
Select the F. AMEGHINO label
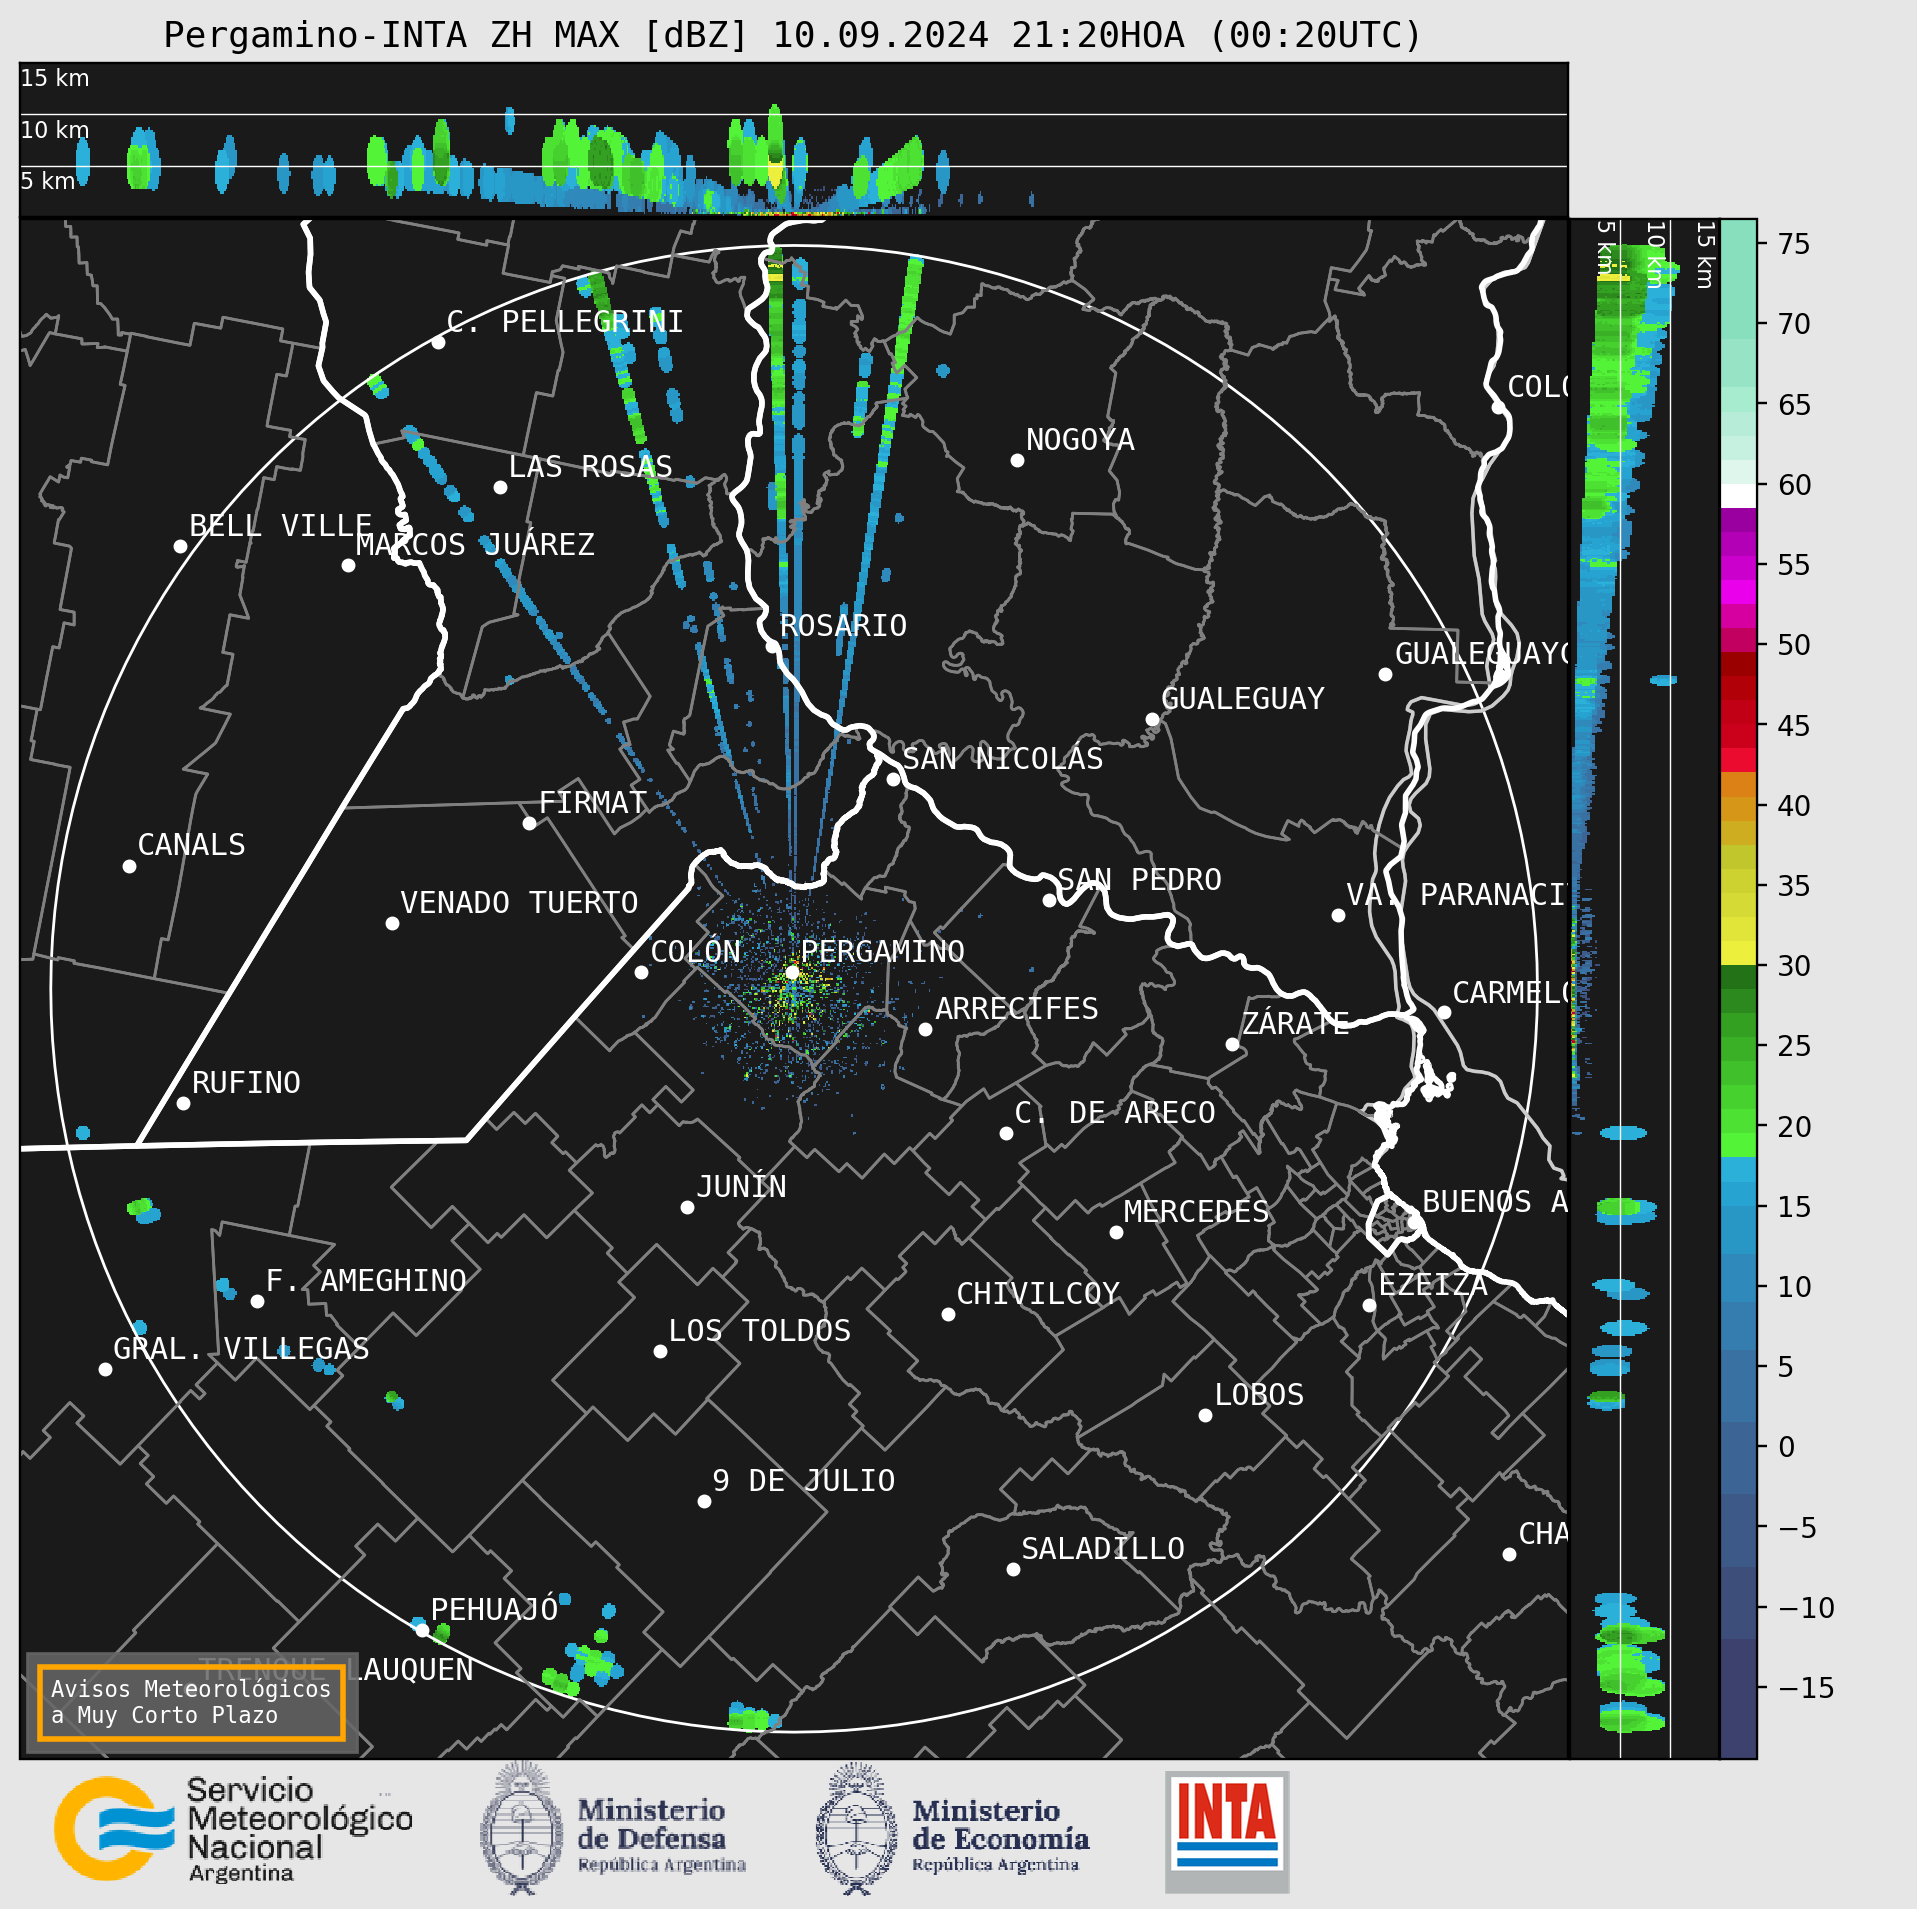point(366,1281)
